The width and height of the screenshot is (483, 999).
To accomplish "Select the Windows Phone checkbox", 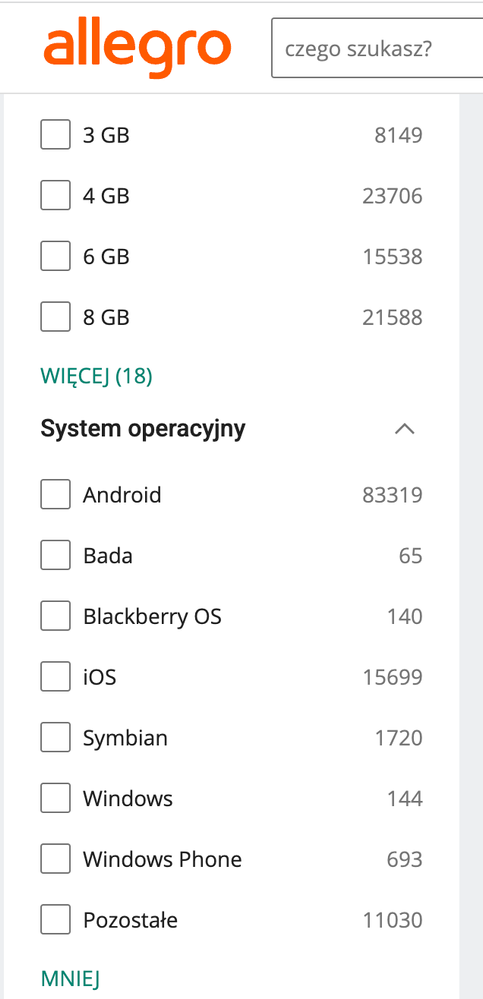I will [55, 859].
